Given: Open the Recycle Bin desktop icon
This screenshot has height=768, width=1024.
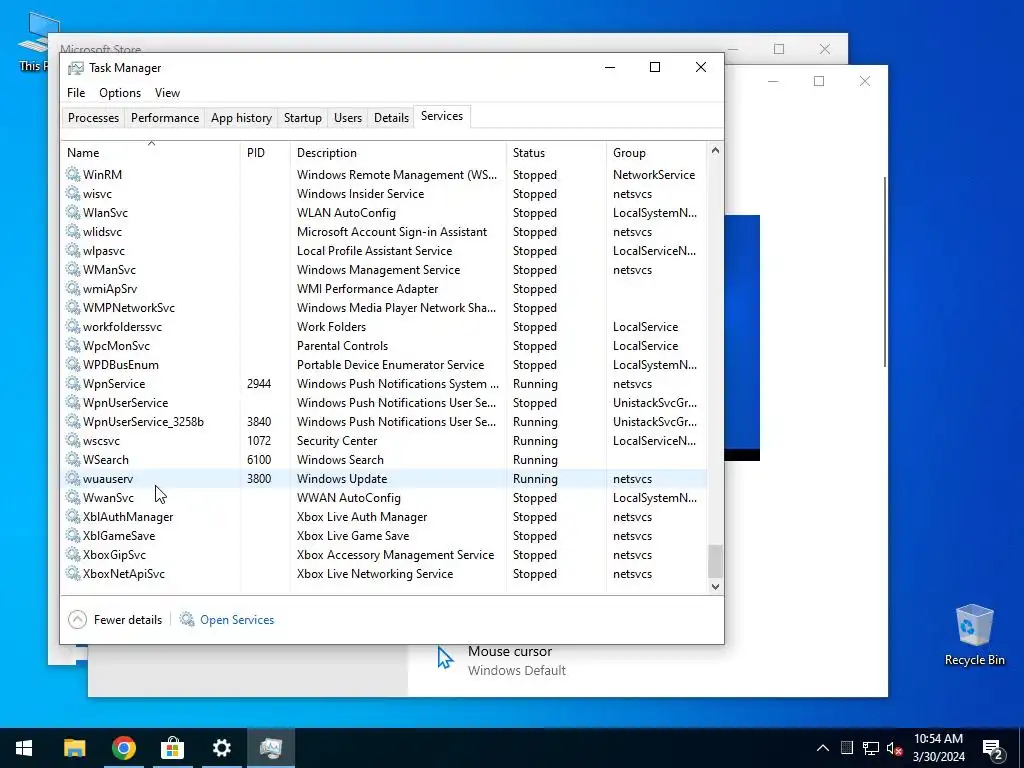Looking at the screenshot, I should coord(974,634).
